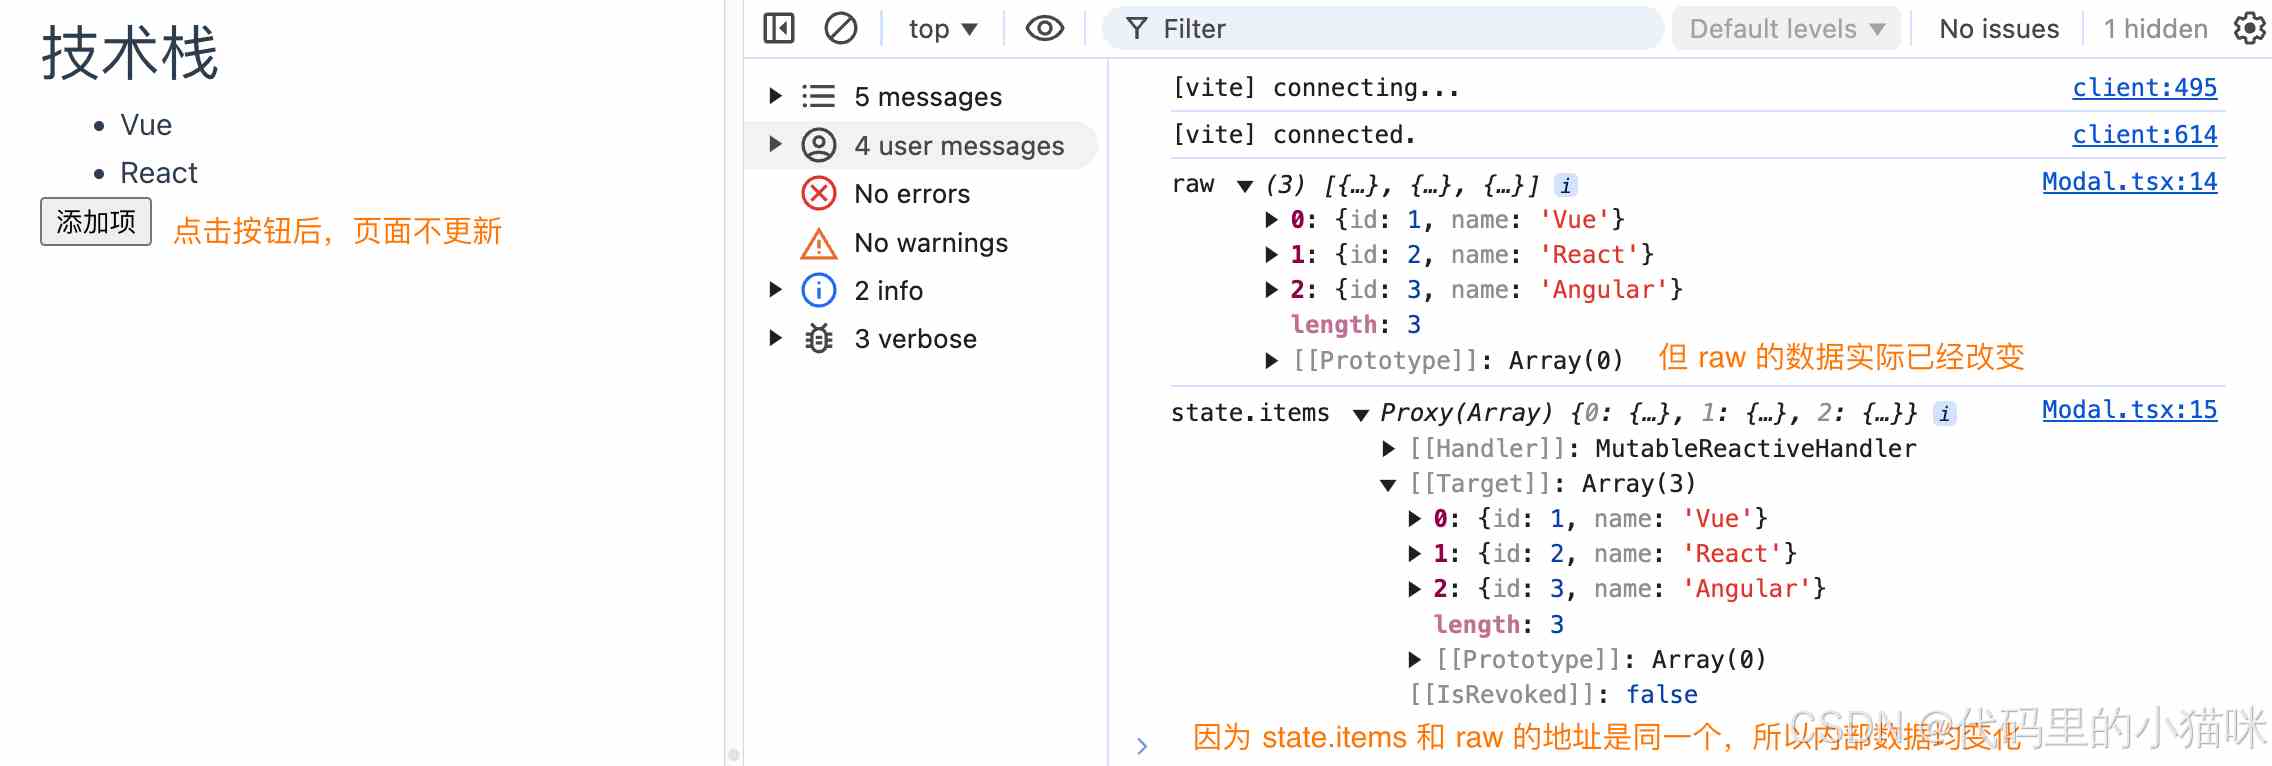Expand Target item 0 with Vue
Screen dimensions: 2272x766
(x=1414, y=518)
